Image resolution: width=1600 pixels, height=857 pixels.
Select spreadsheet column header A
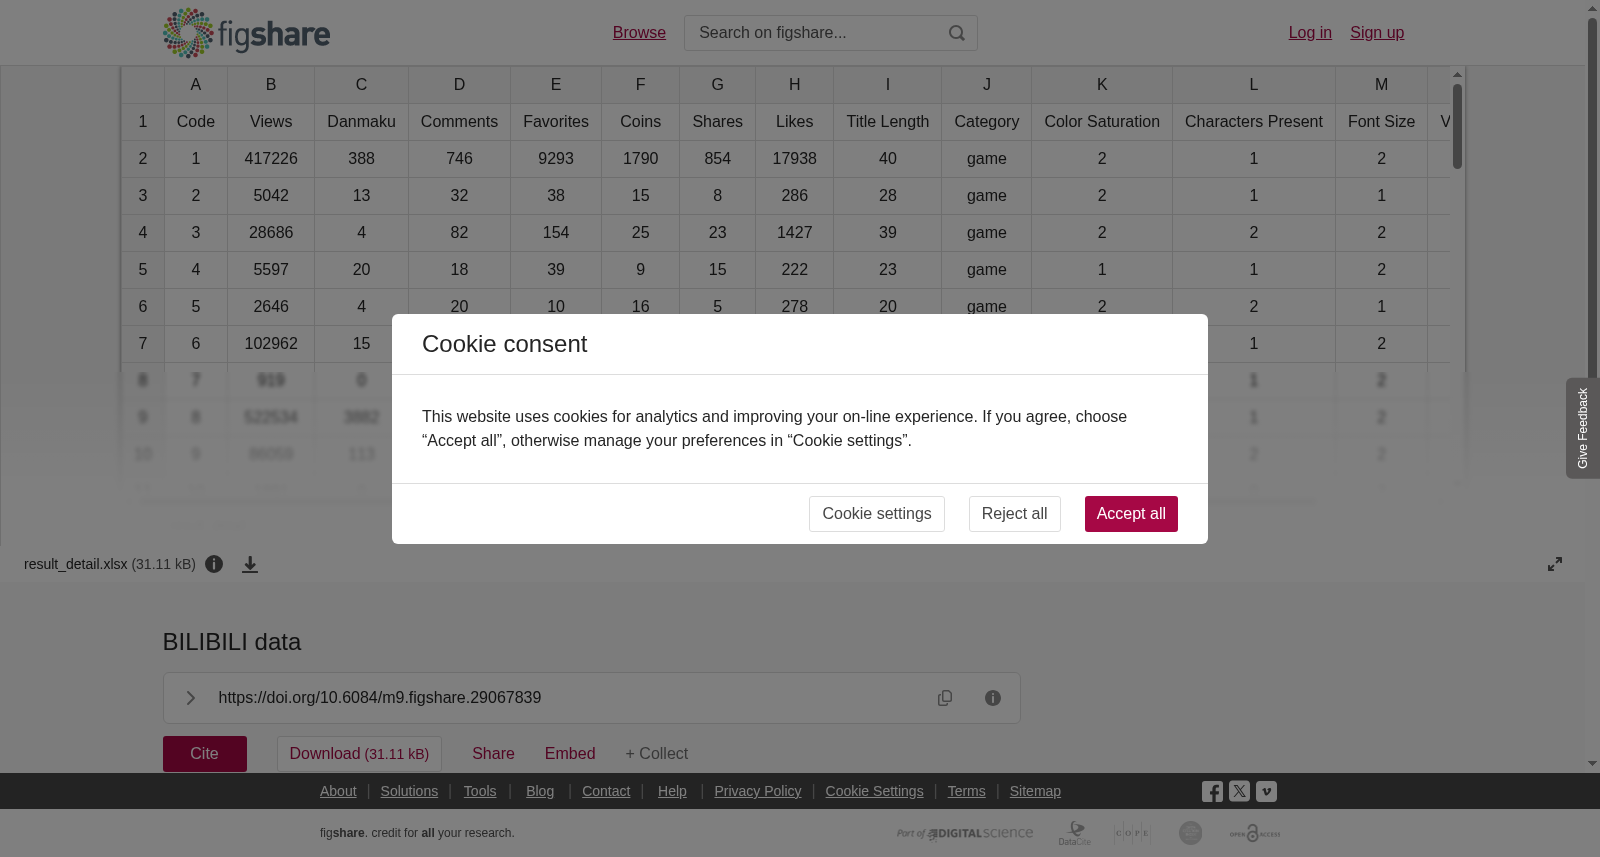tap(196, 85)
